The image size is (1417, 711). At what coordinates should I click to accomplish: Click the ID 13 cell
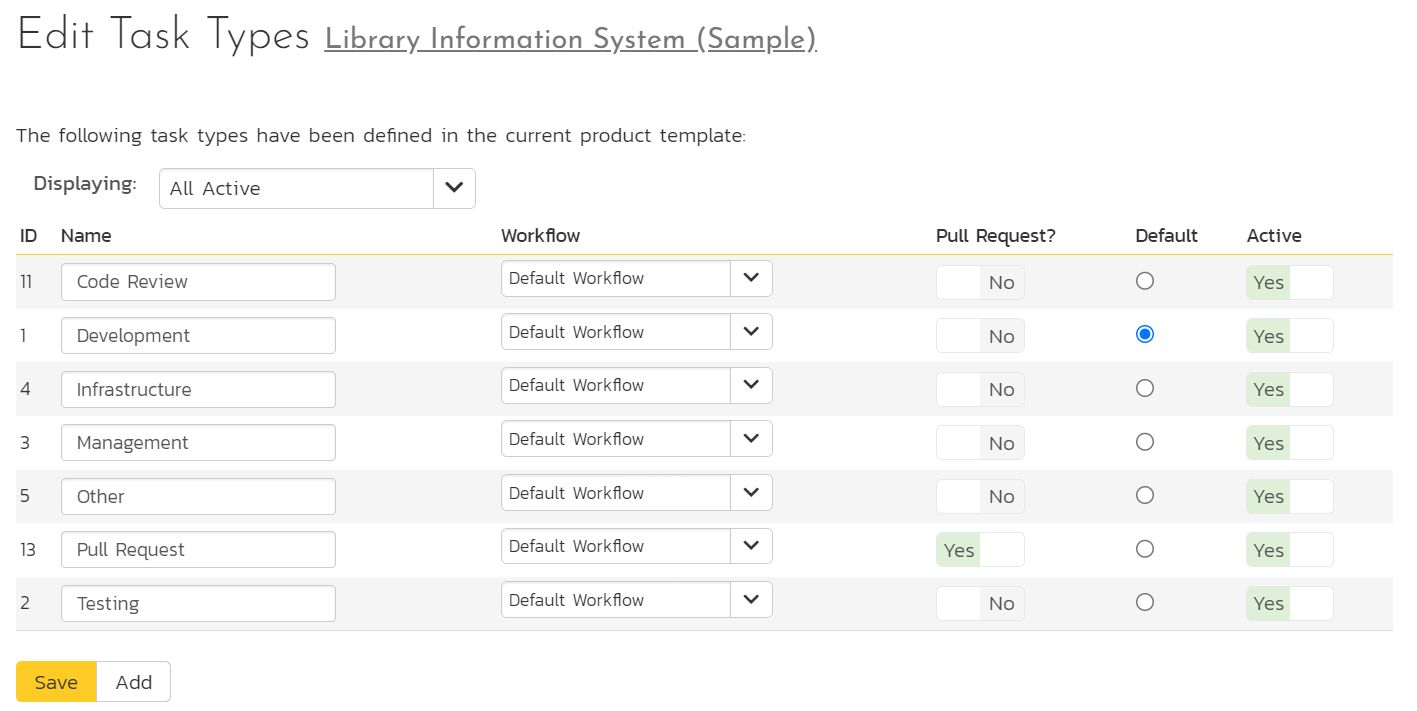coord(27,550)
